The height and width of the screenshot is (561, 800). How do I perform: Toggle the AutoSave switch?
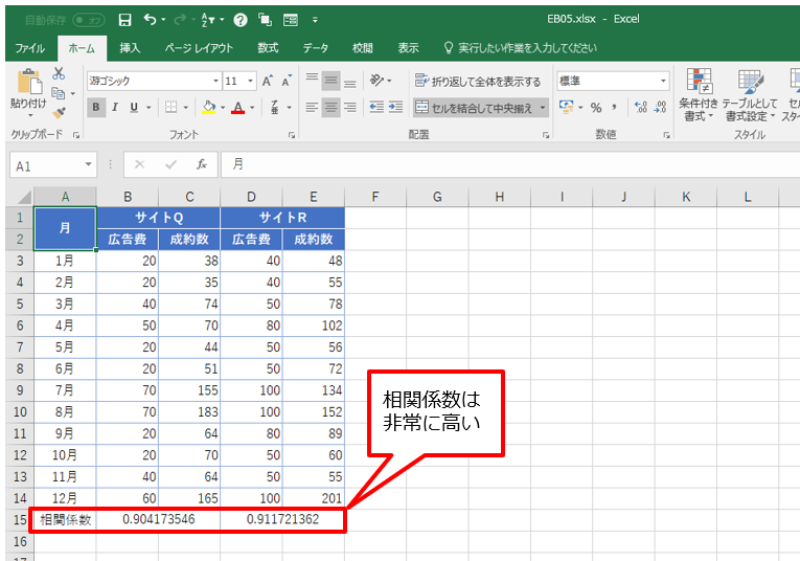[x=88, y=19]
